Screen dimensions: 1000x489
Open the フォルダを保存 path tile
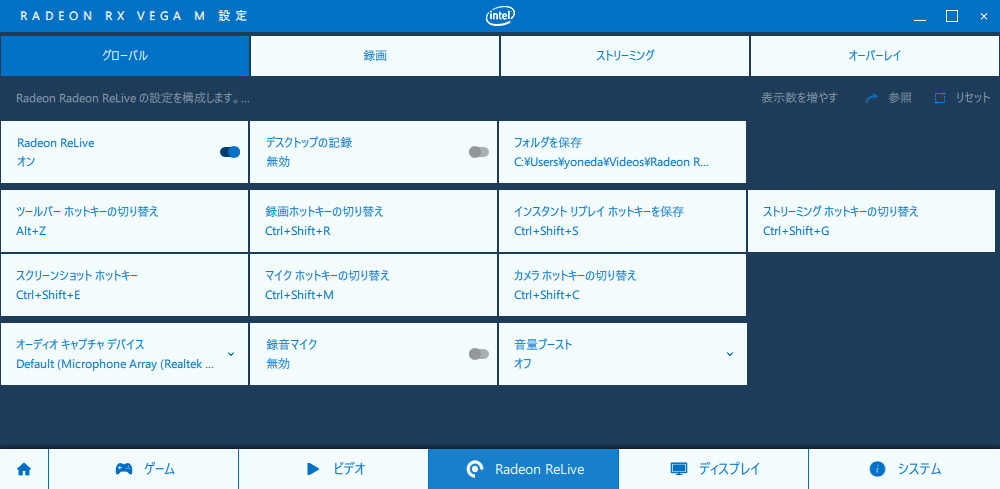622,152
